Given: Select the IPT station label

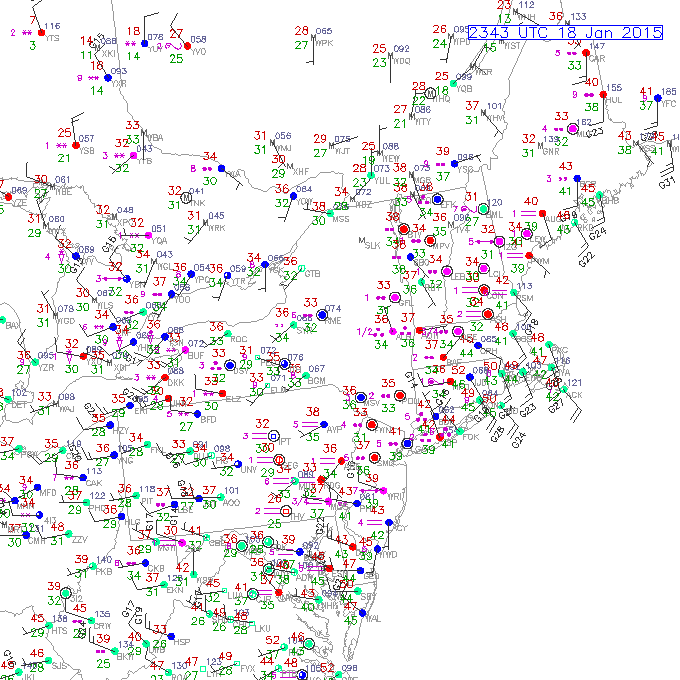Looking at the screenshot, I should (285, 441).
